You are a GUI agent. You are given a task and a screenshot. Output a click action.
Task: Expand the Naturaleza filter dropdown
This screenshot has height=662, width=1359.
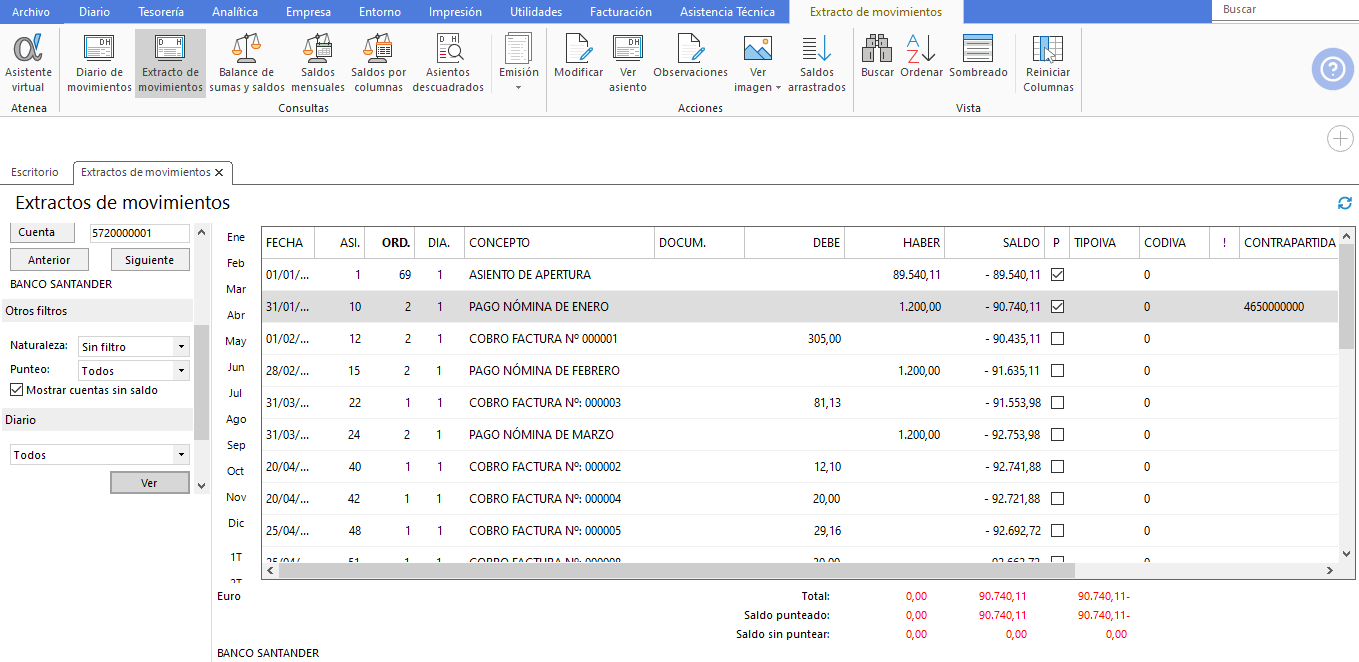click(181, 347)
